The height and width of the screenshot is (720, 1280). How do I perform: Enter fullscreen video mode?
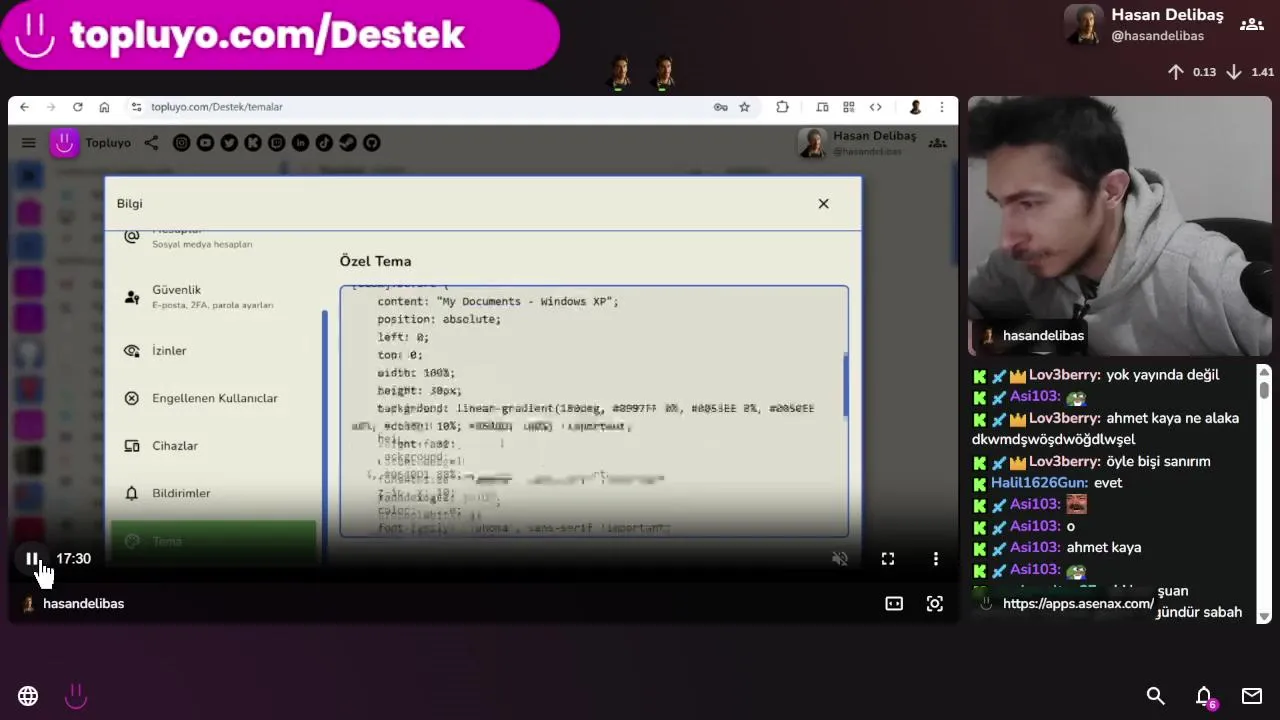[888, 559]
